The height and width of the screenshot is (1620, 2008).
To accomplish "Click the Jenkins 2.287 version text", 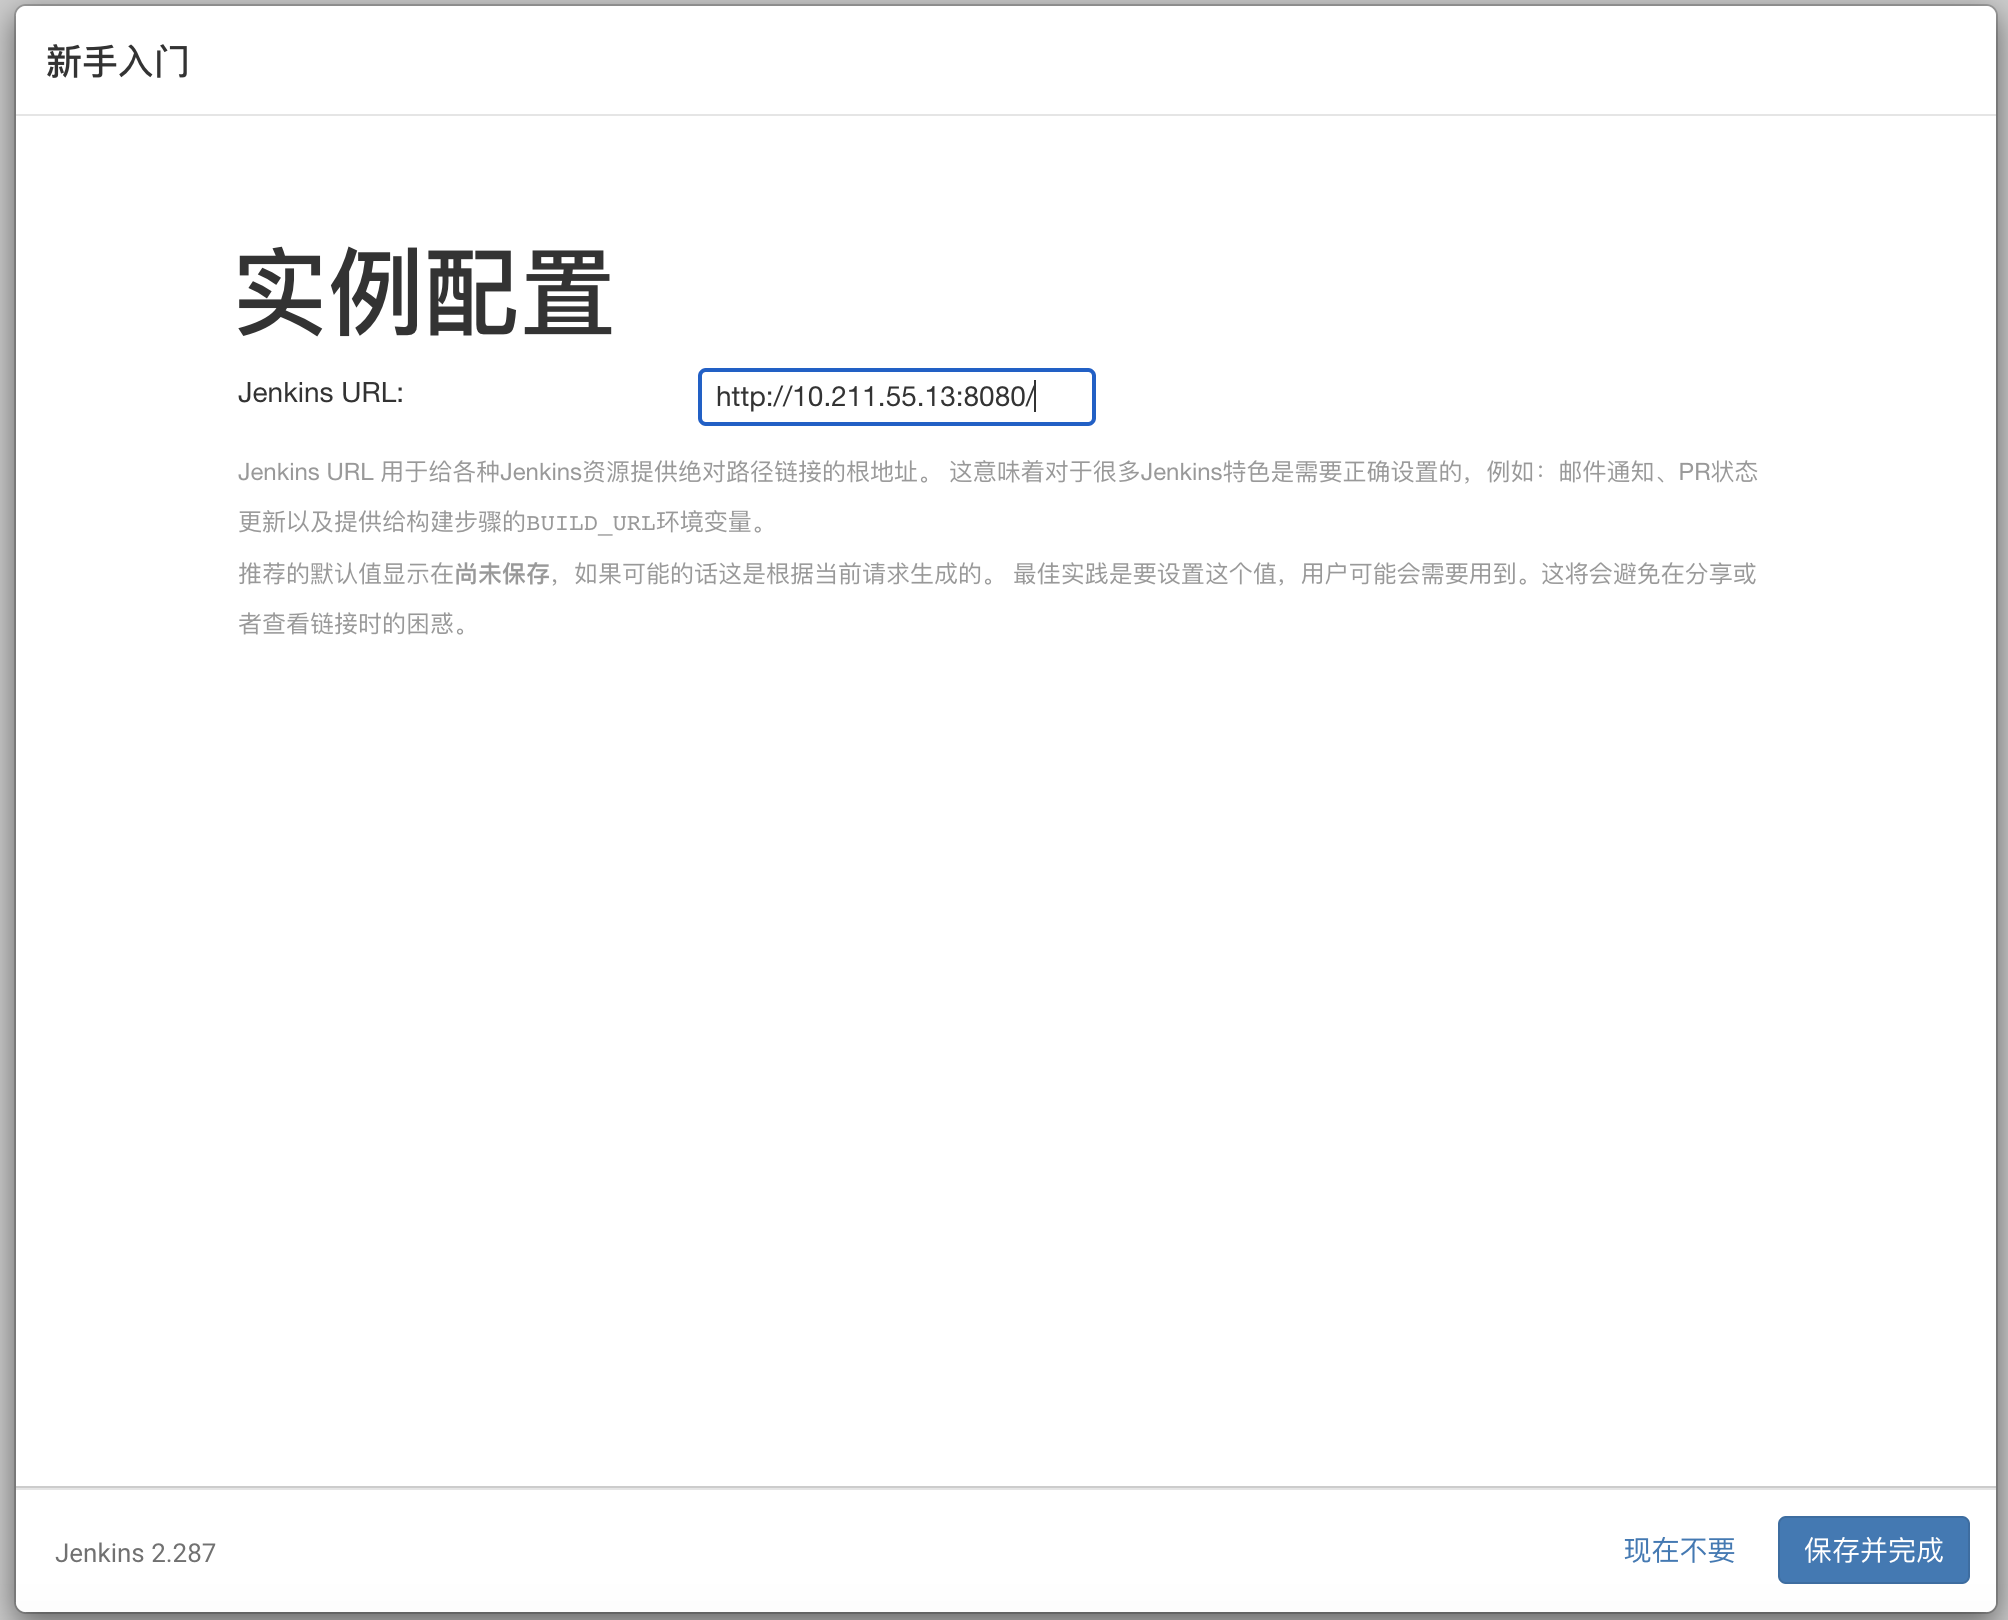I will point(135,1553).
